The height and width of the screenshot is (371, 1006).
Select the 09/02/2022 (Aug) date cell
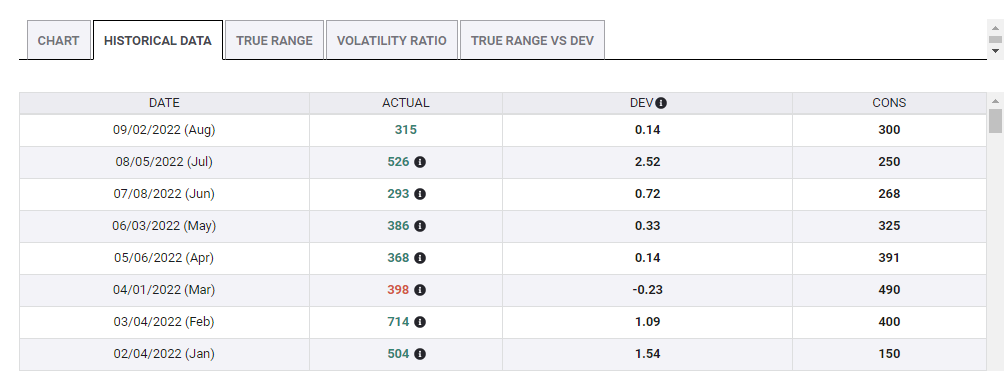(164, 130)
